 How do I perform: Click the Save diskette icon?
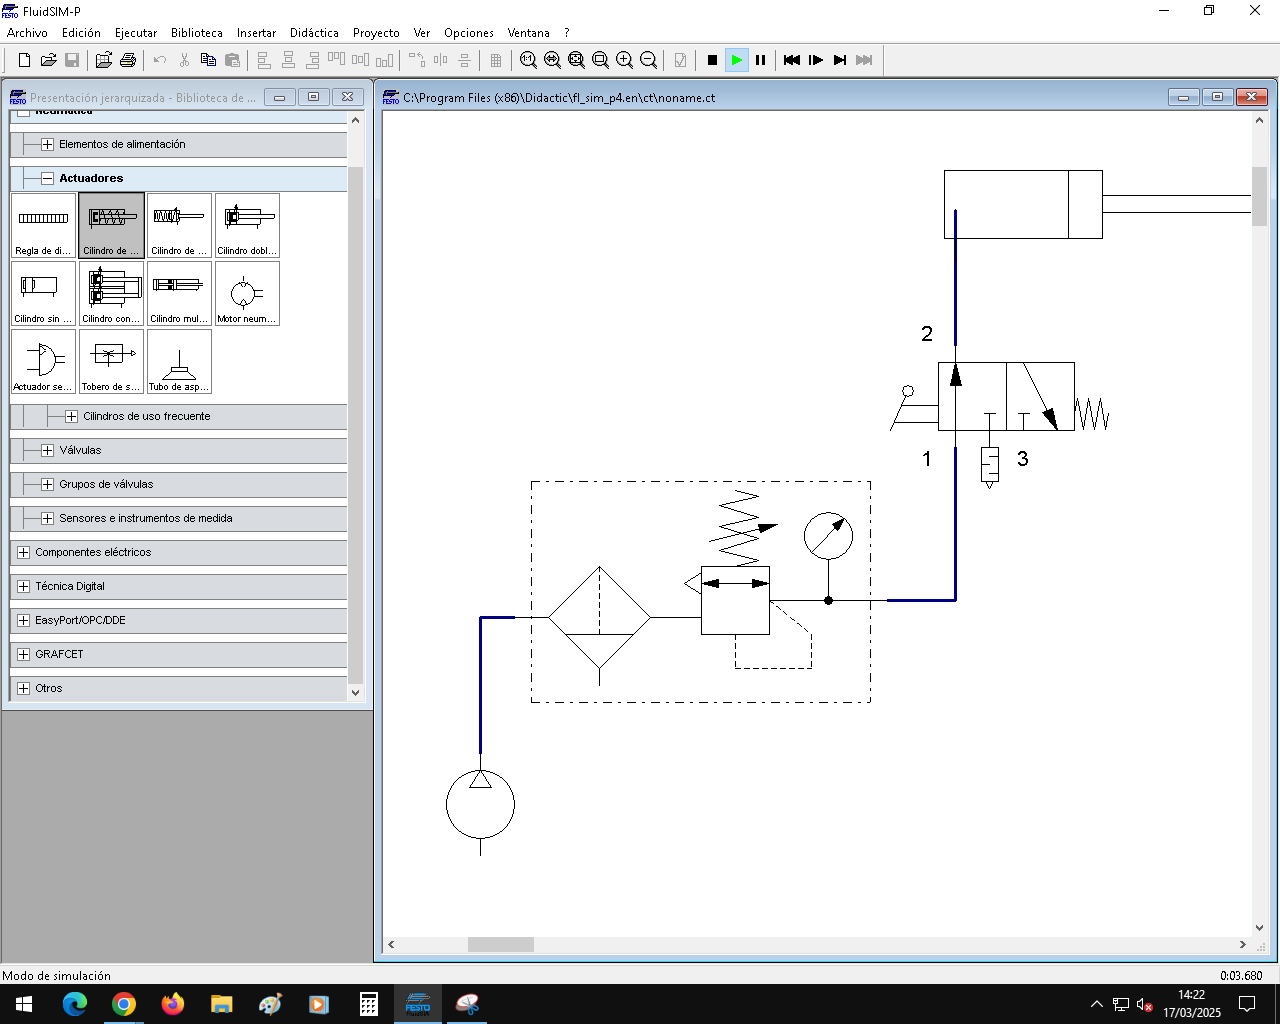tap(72, 60)
